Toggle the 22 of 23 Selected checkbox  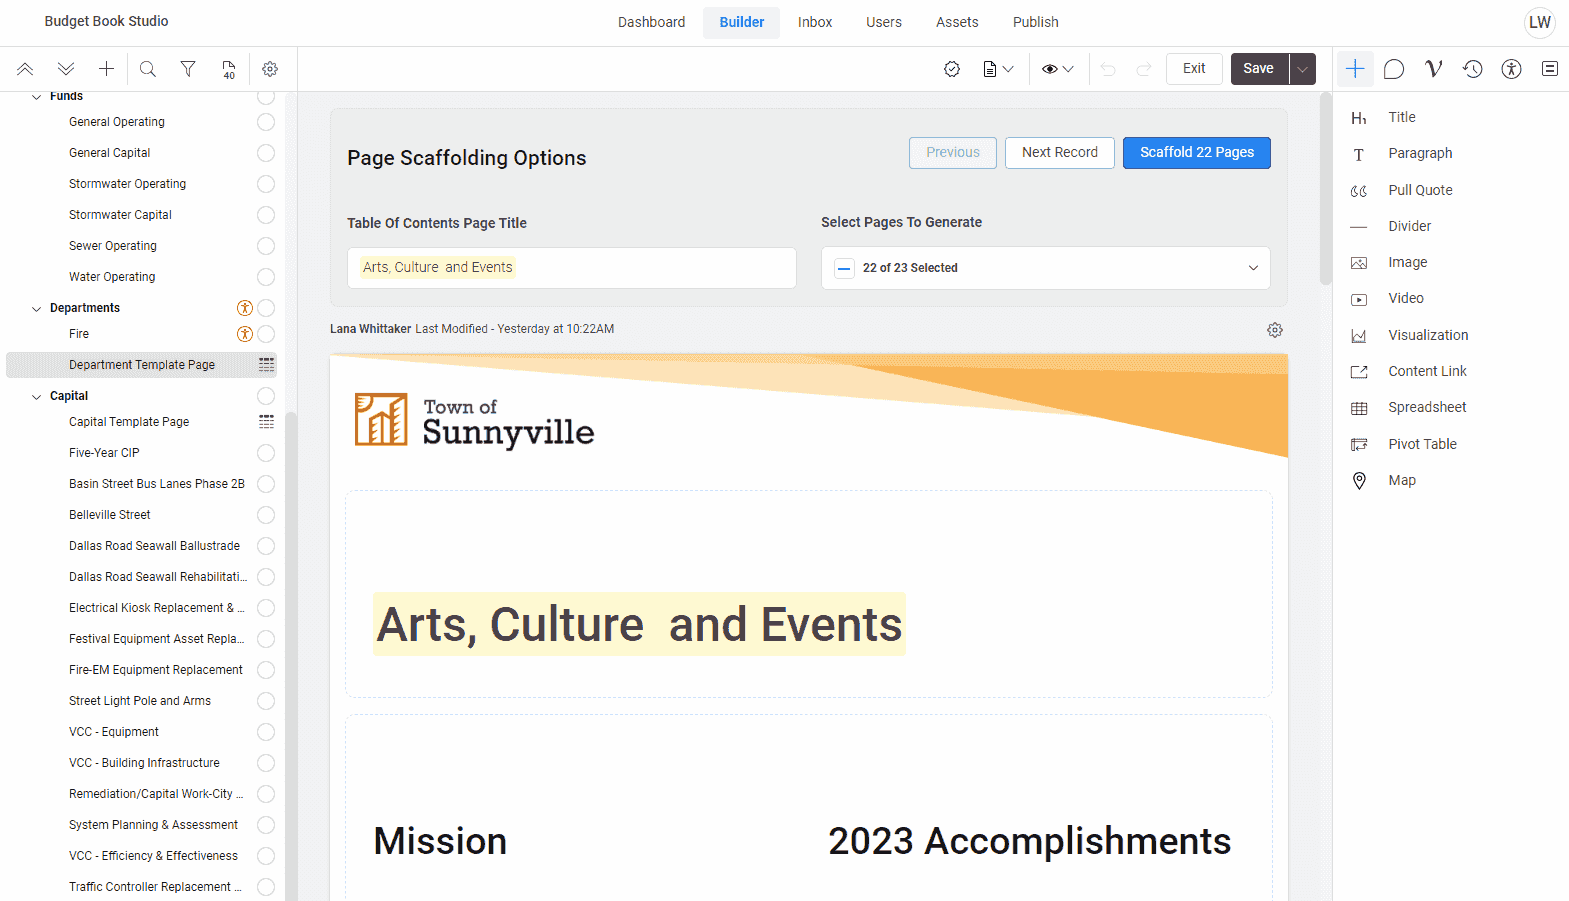point(845,268)
